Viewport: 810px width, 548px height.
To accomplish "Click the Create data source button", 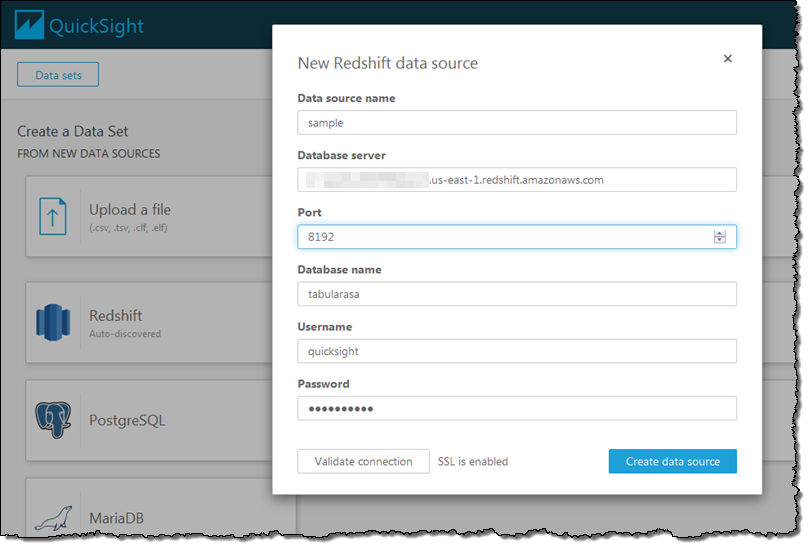I will point(673,461).
